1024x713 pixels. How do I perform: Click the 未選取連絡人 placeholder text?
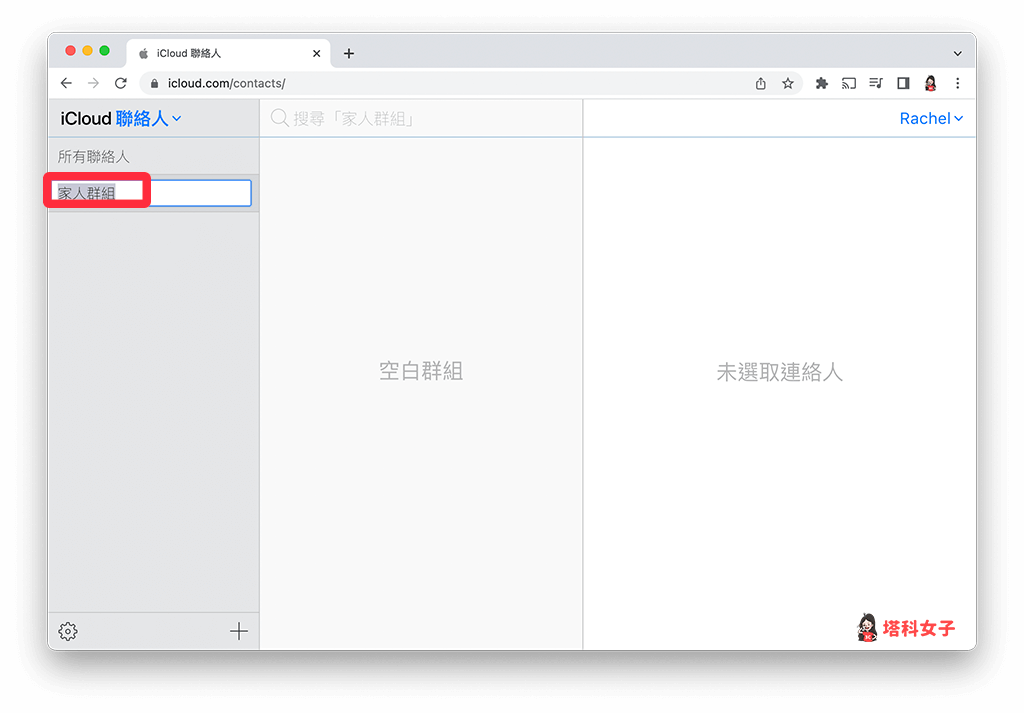[x=780, y=372]
